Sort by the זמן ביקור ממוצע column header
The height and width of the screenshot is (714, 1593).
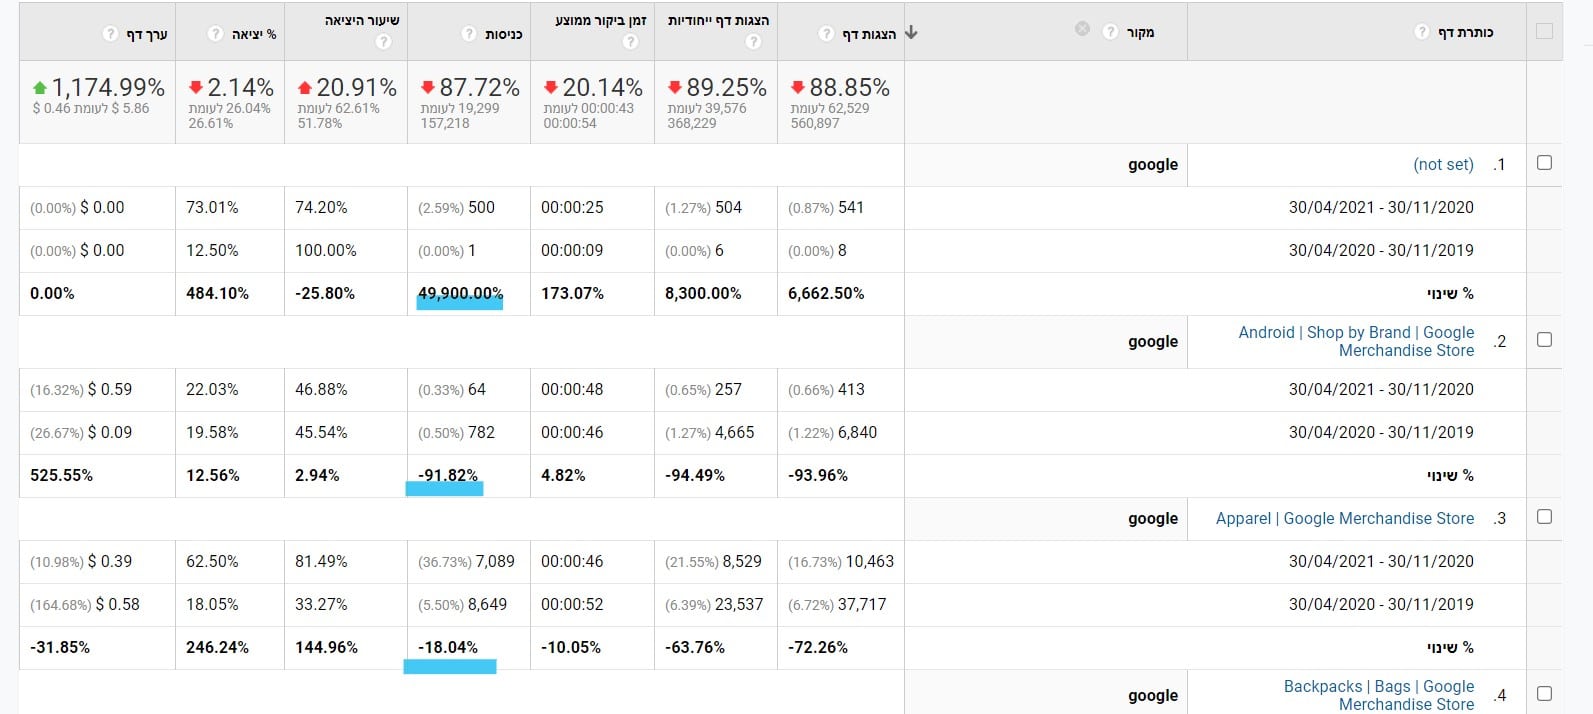point(601,20)
